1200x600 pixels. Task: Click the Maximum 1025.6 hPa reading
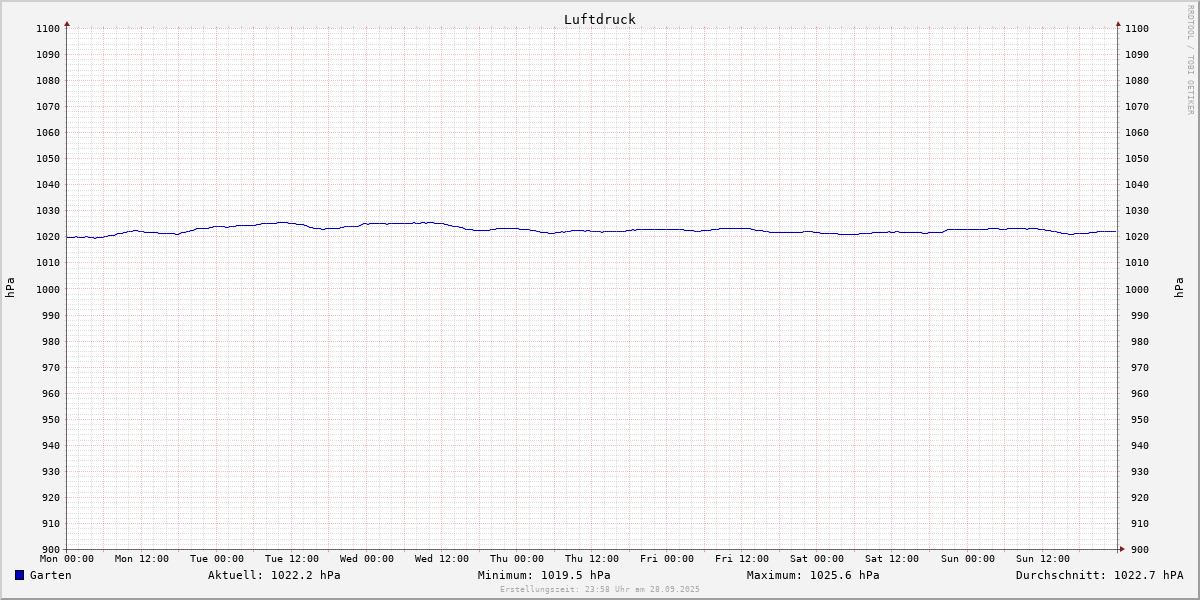pyautogui.click(x=813, y=575)
